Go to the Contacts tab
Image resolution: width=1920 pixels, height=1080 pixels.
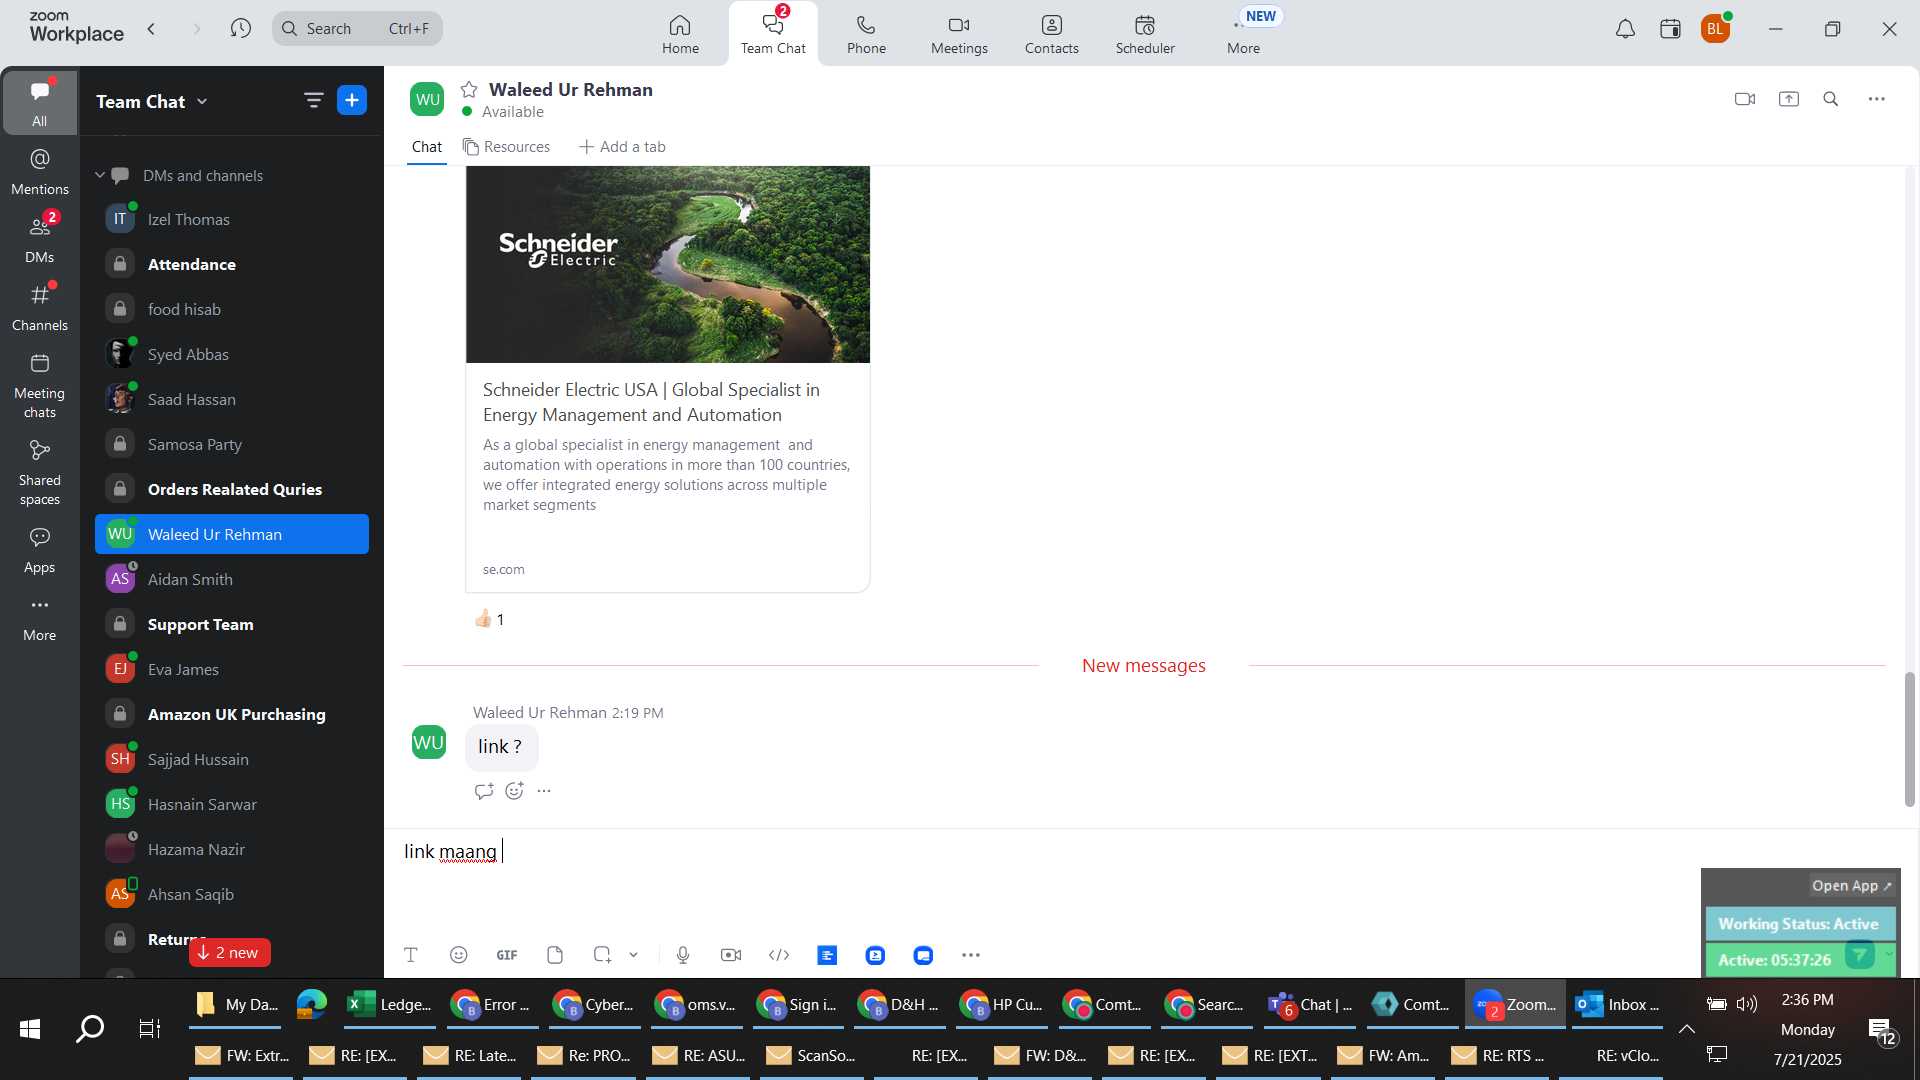point(1051,34)
